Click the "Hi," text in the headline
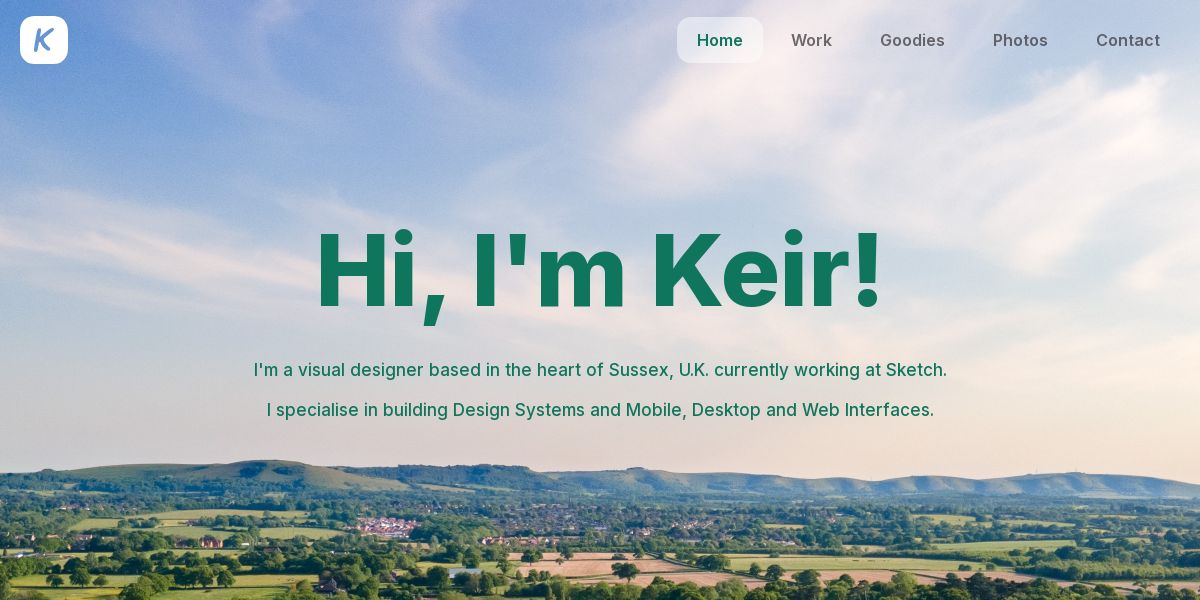Viewport: 1200px width, 600px height. click(381, 276)
